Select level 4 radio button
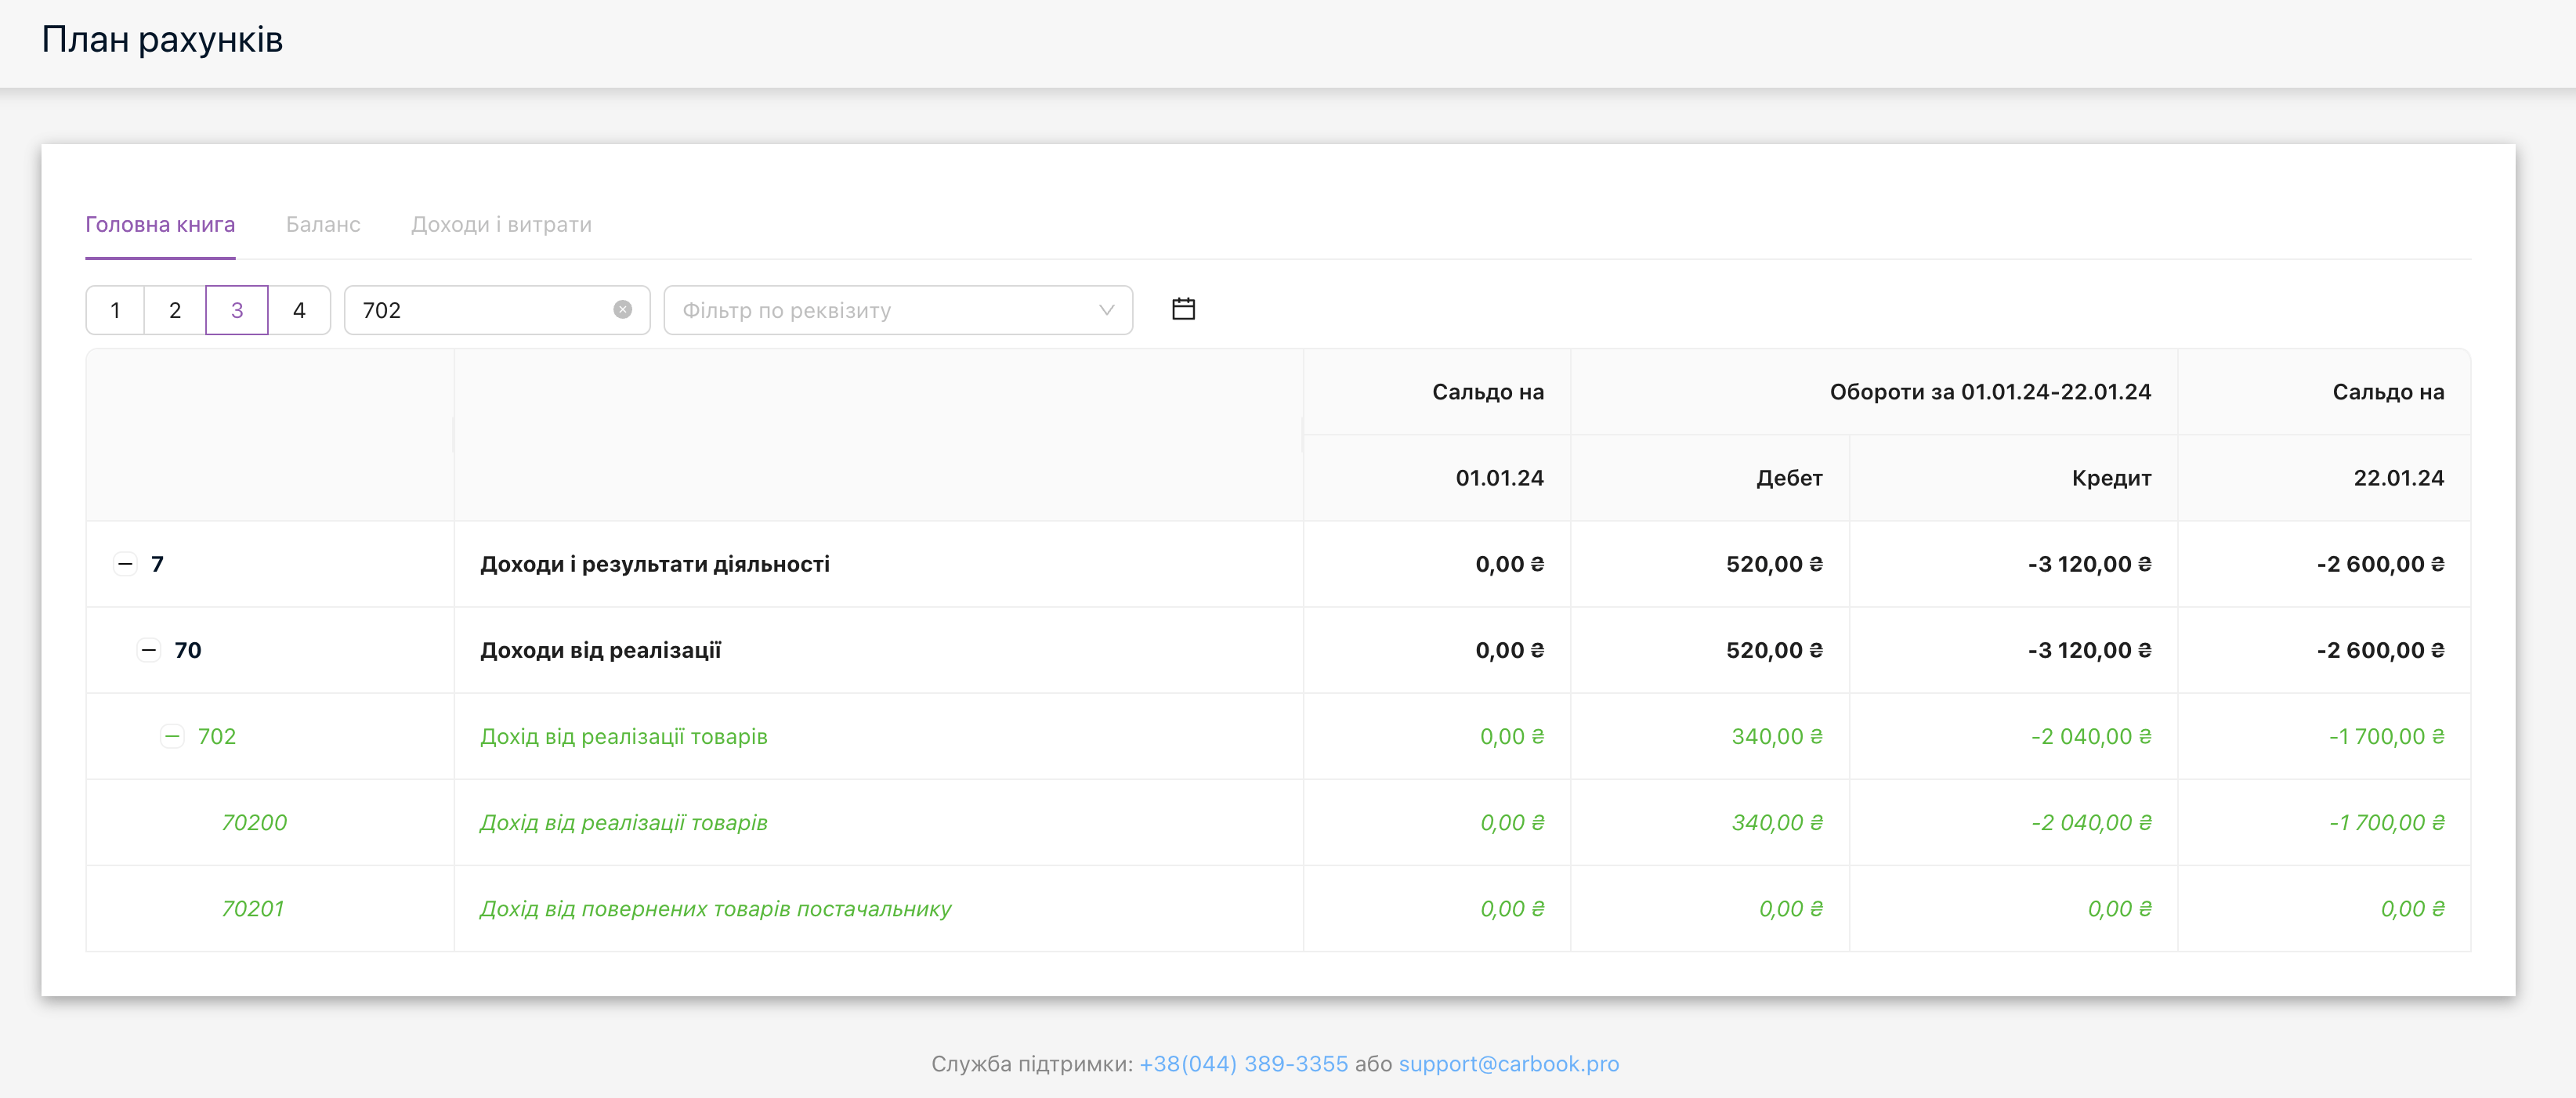Screen dimensions: 2576x1098 [299, 310]
